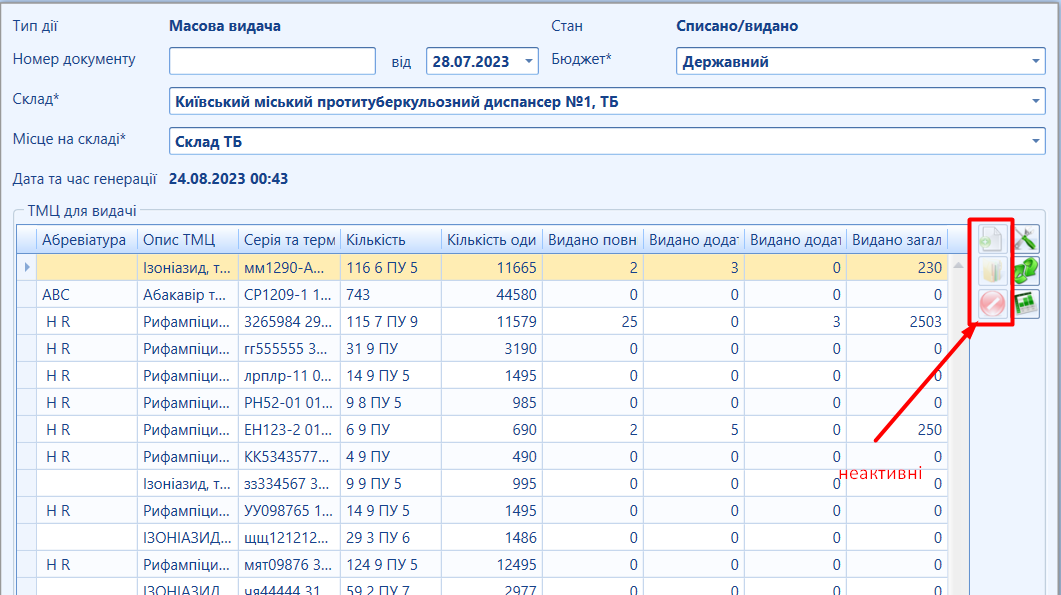This screenshot has height=595, width=1061.
Task: Click the series cell мм1290-А
Action: click(x=289, y=267)
